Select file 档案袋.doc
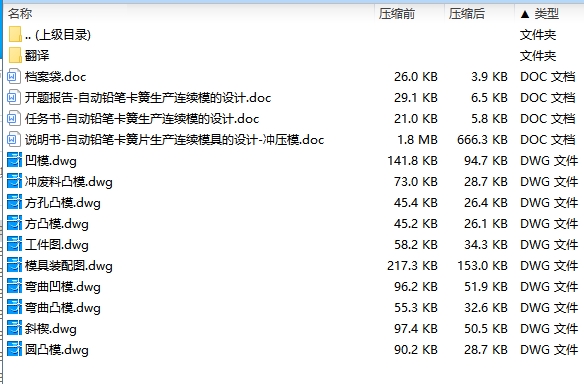The height and width of the screenshot is (384, 584). [55, 77]
